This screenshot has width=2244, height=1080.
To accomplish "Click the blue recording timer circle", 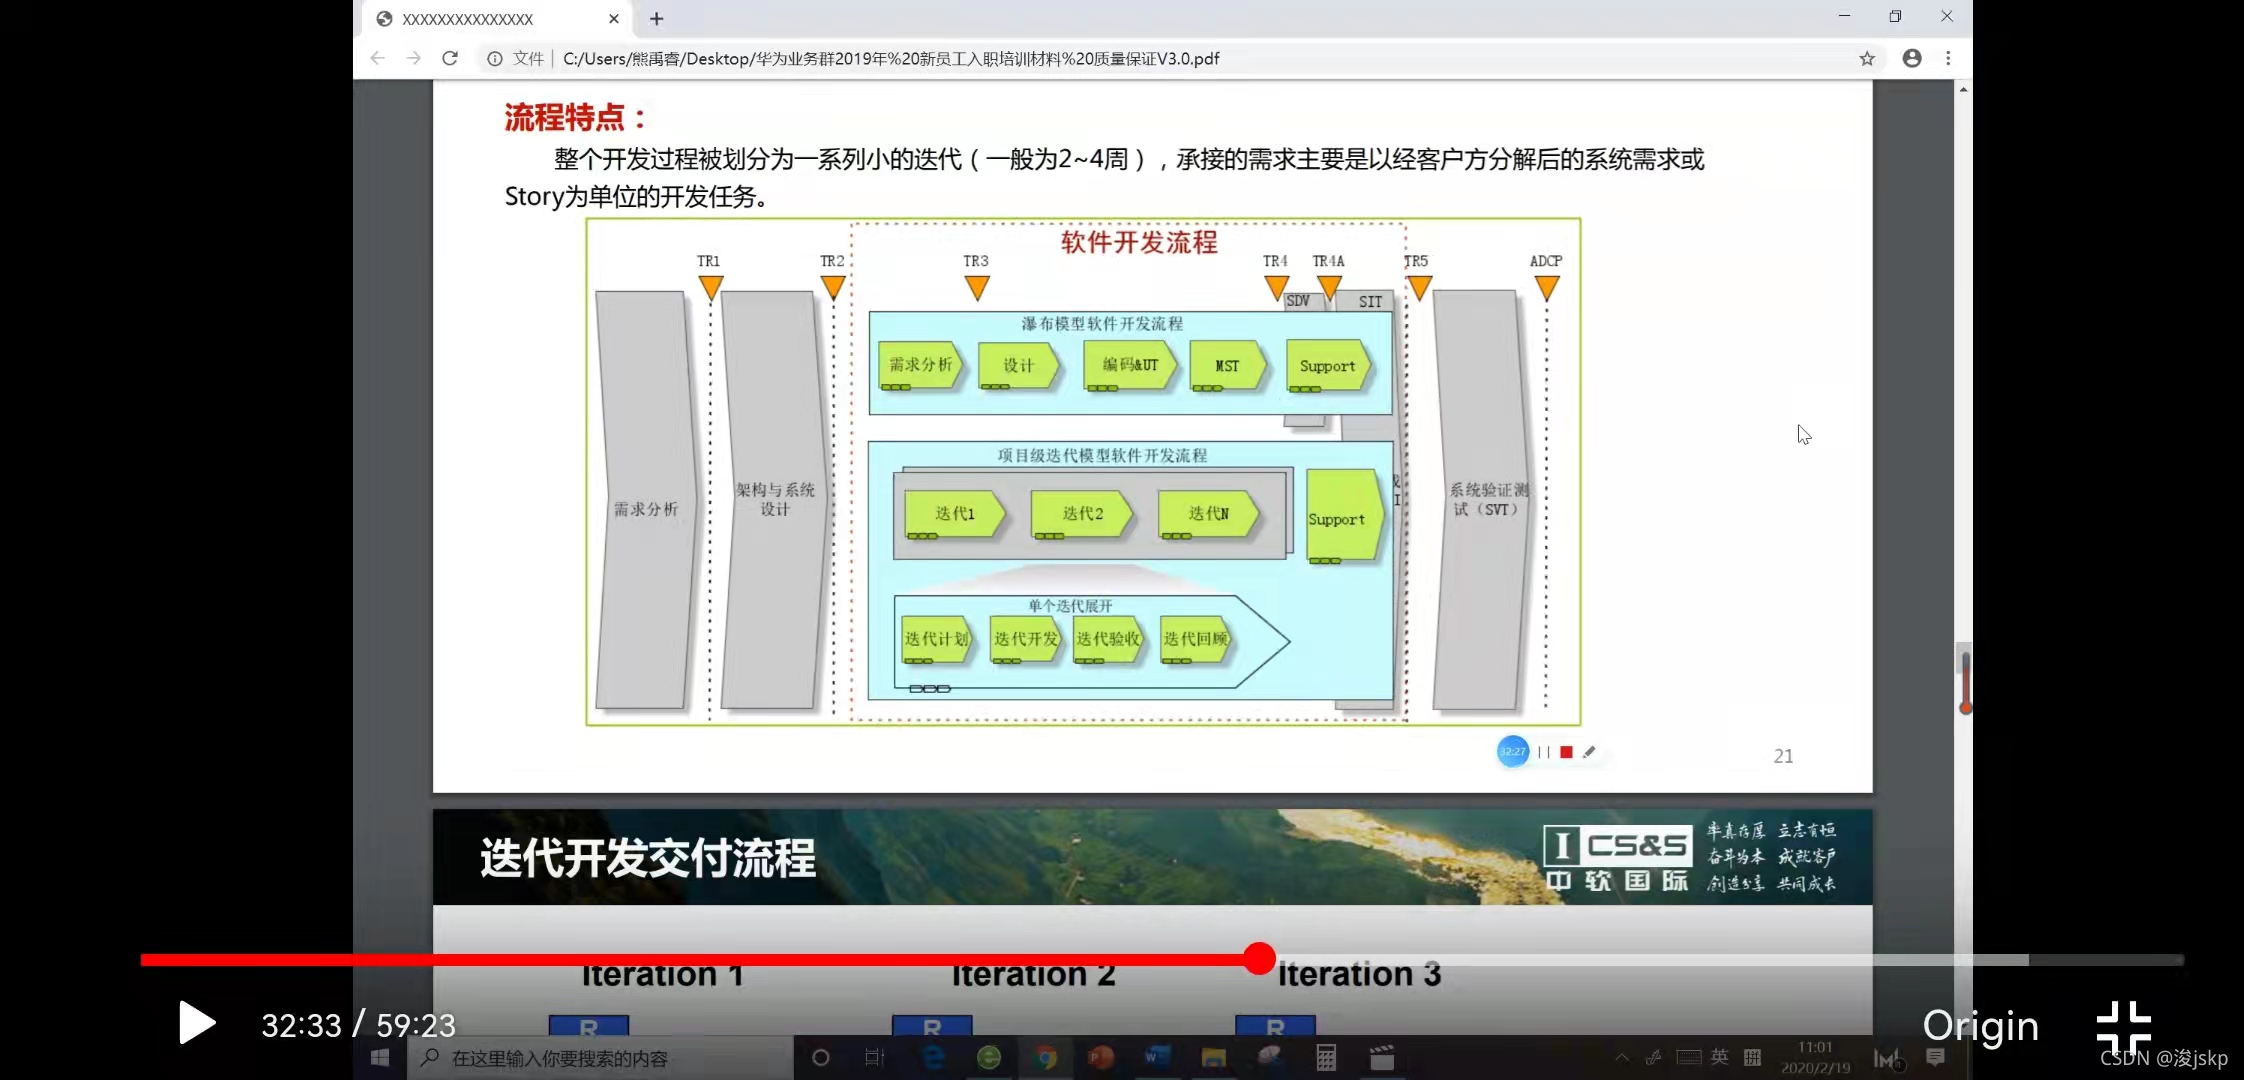I will click(x=1513, y=752).
